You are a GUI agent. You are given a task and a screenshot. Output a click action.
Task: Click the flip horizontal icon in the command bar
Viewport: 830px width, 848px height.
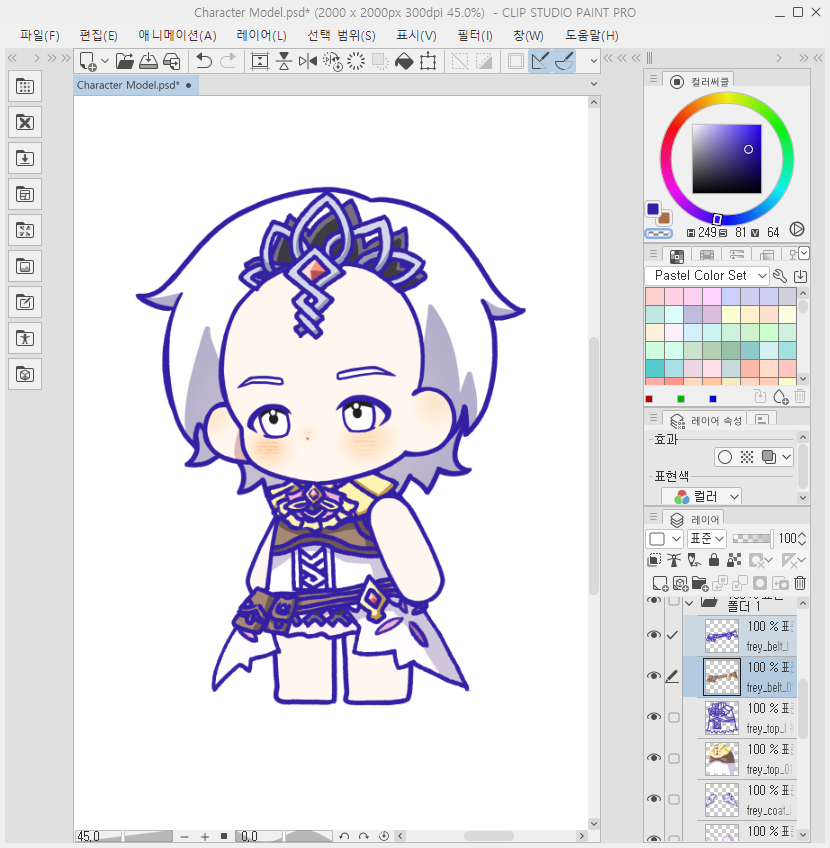308,61
